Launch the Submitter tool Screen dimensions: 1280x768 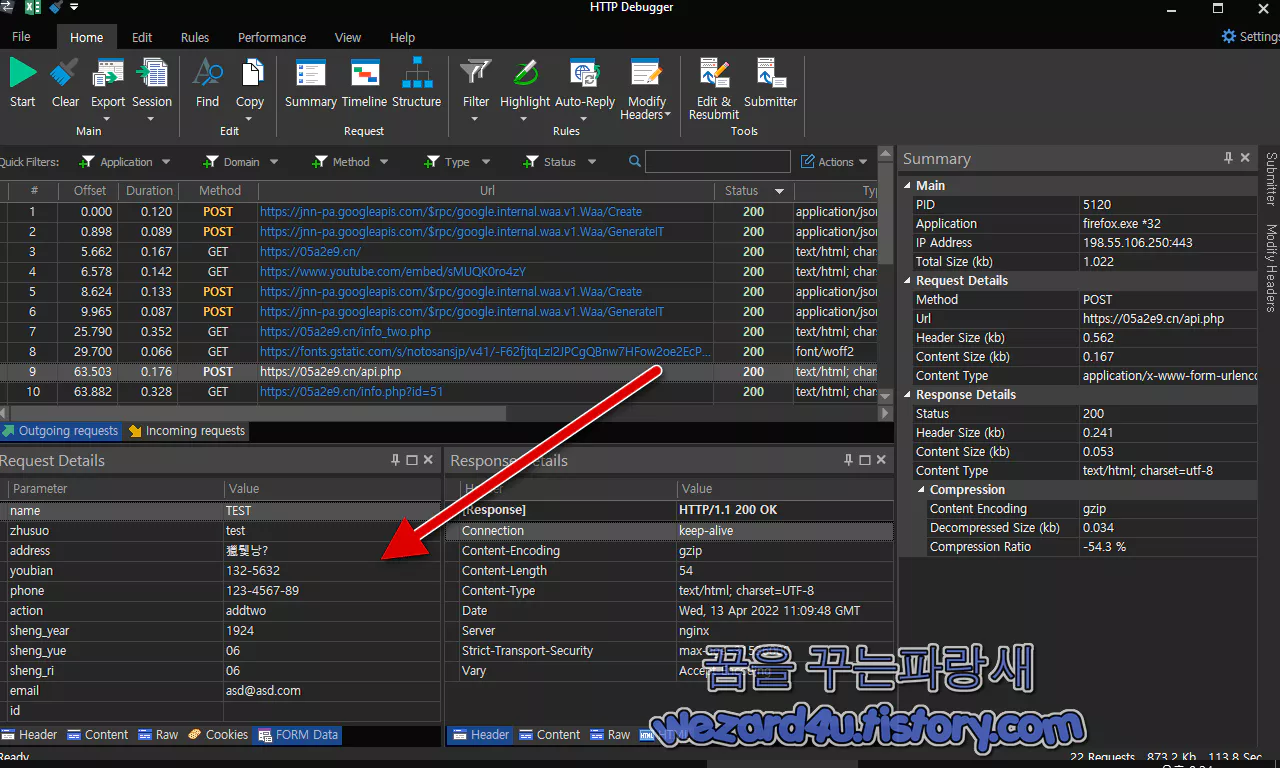[x=770, y=73]
